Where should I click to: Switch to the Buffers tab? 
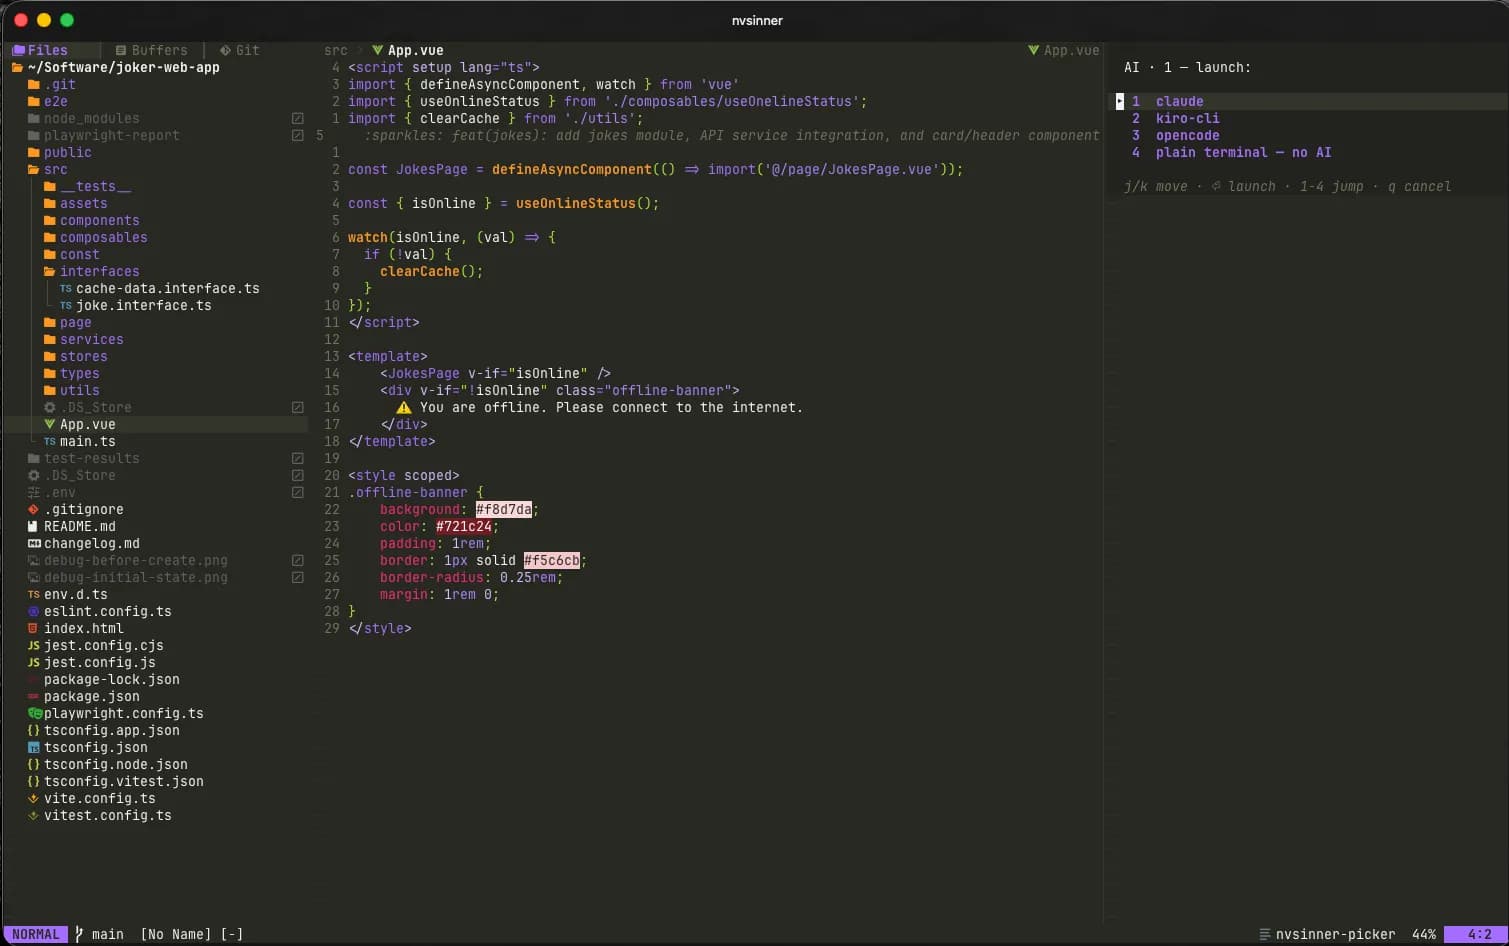tap(151, 50)
